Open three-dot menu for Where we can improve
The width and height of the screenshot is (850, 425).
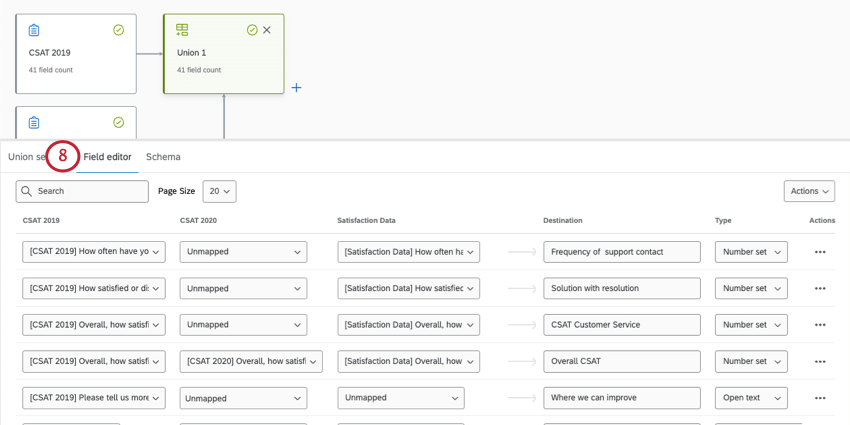[x=820, y=398]
